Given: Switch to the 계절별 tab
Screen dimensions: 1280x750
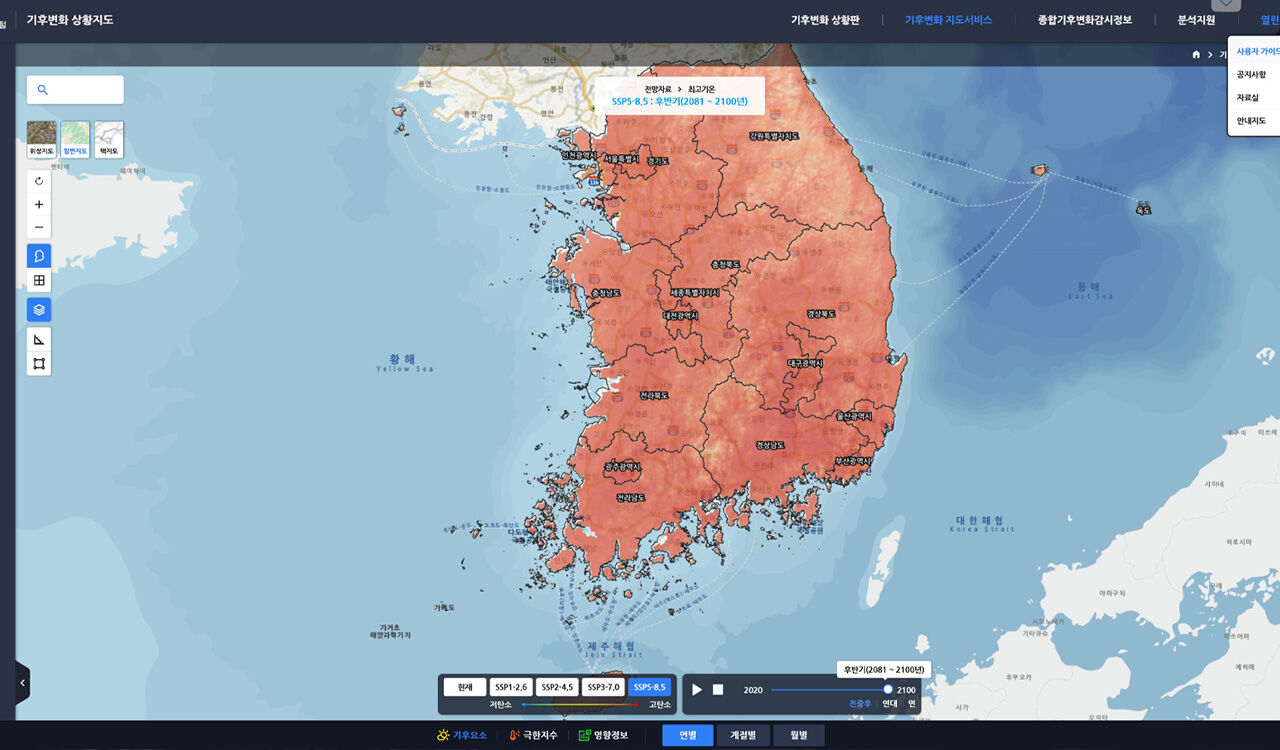Looking at the screenshot, I should tap(743, 735).
